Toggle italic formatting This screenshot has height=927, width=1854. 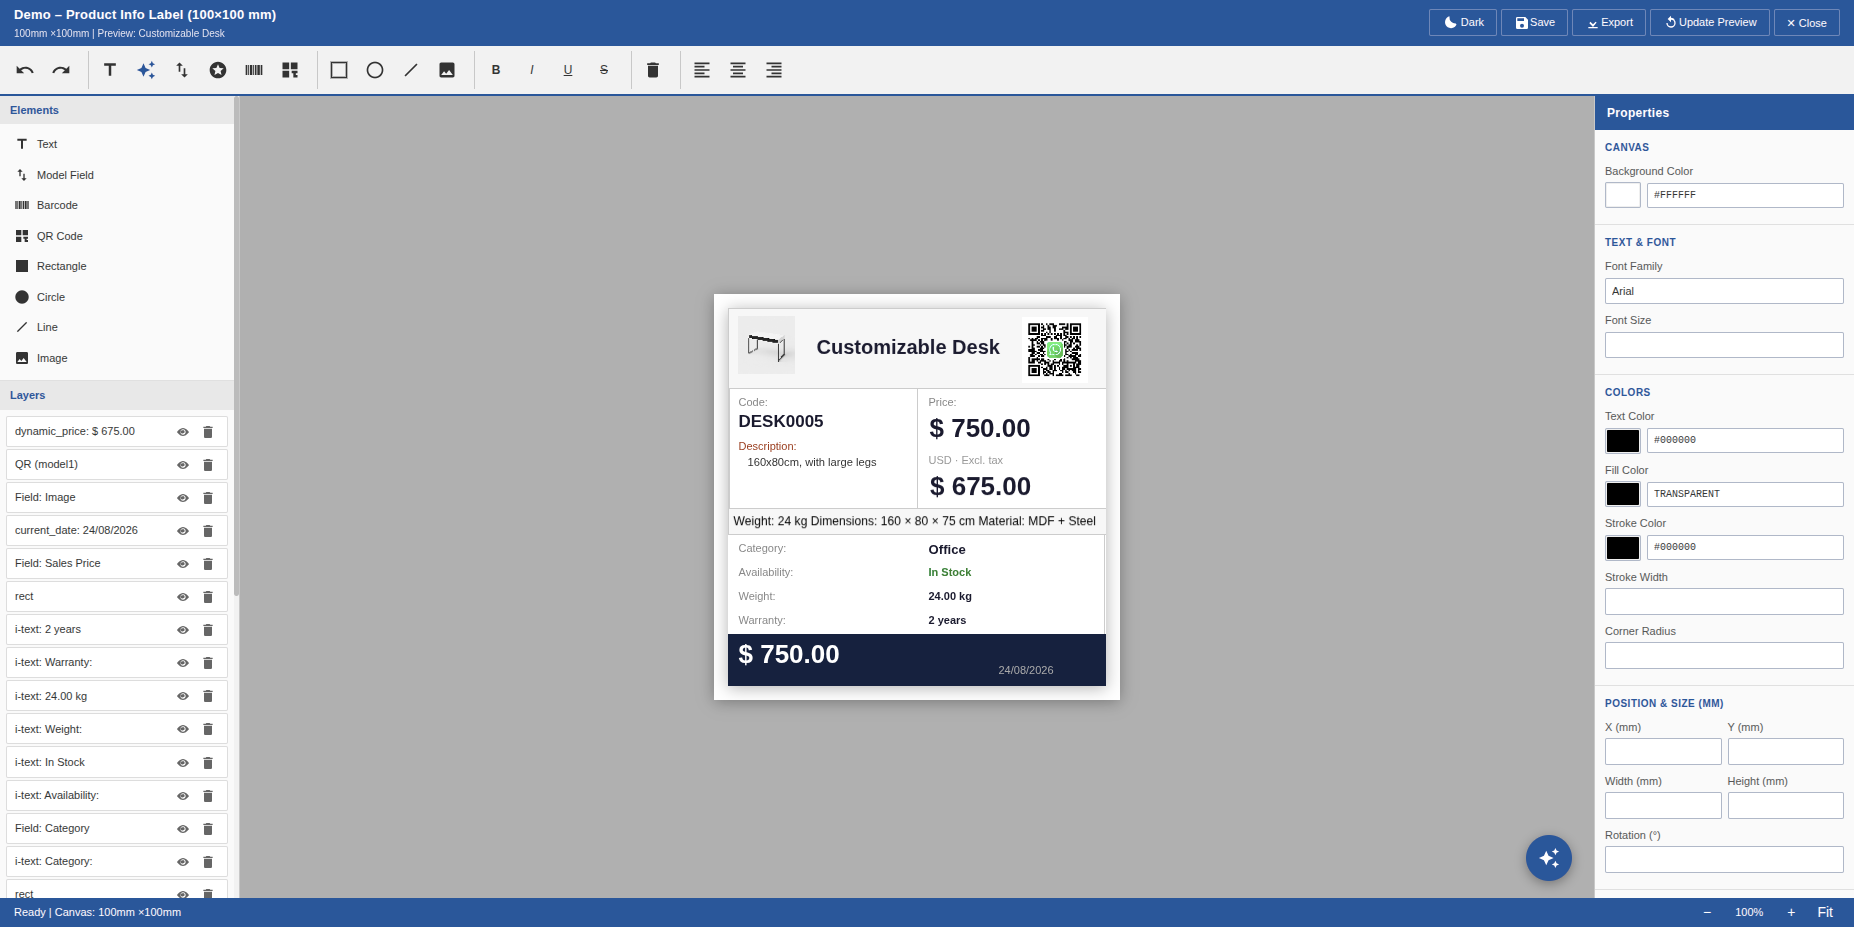click(532, 70)
